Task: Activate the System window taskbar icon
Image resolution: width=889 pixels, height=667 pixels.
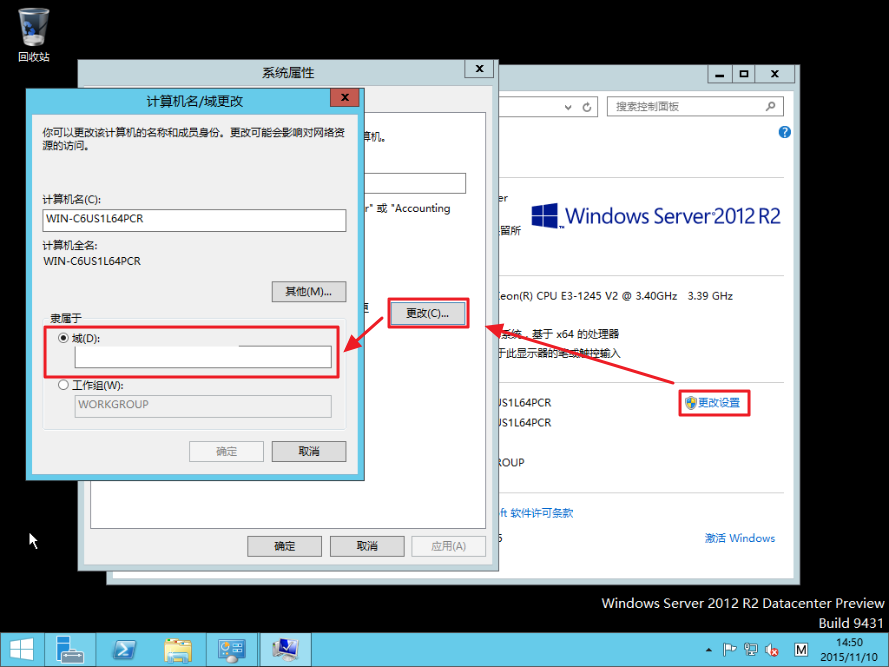Action: tap(285, 650)
